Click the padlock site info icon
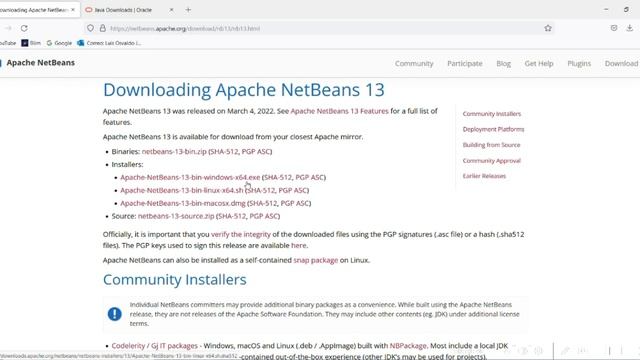 [x=102, y=28]
